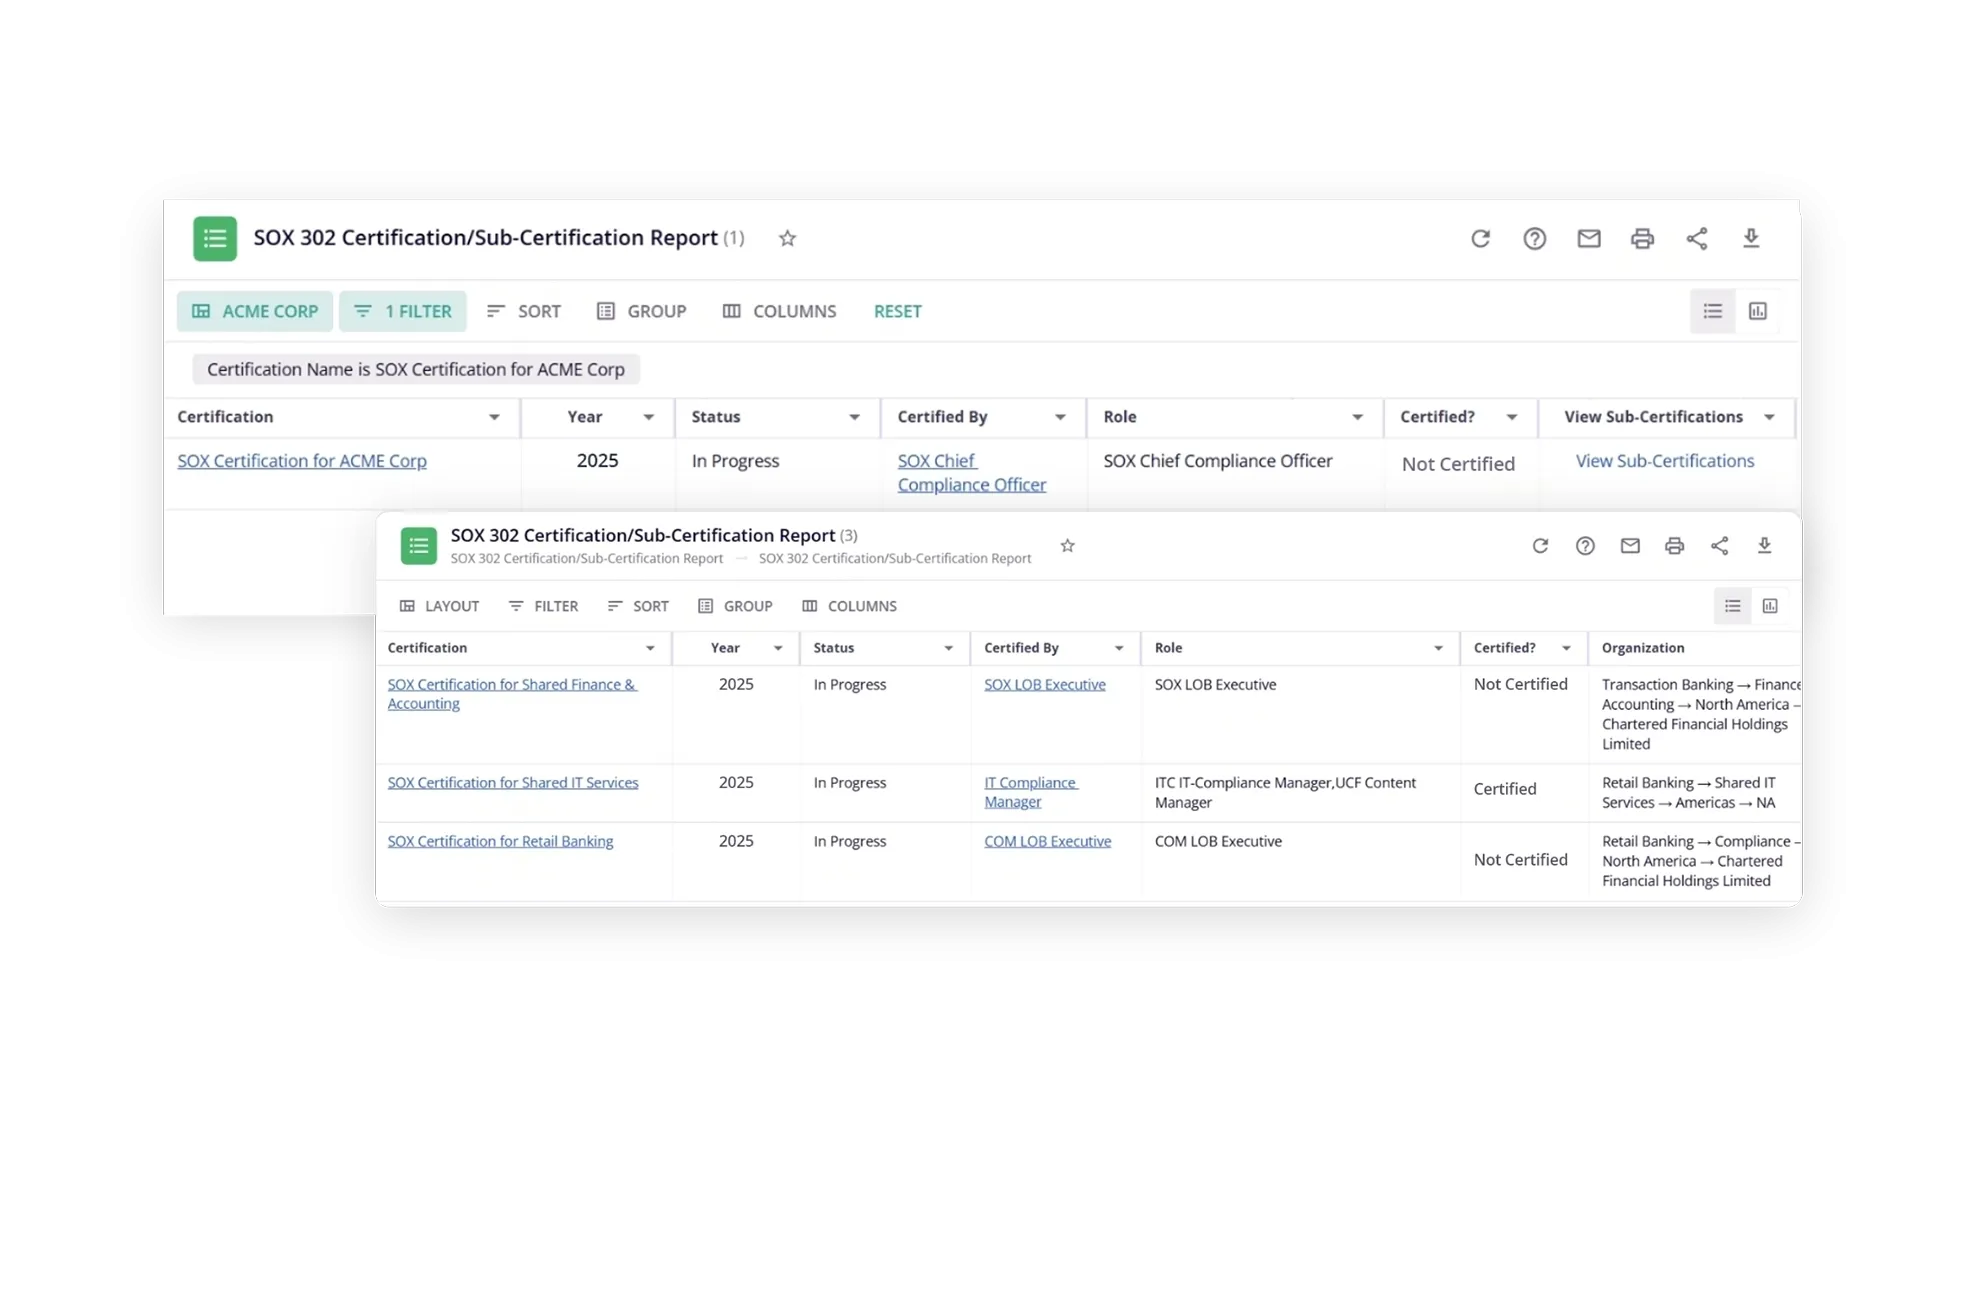
Task: Open help icon in top report header
Action: coord(1534,238)
